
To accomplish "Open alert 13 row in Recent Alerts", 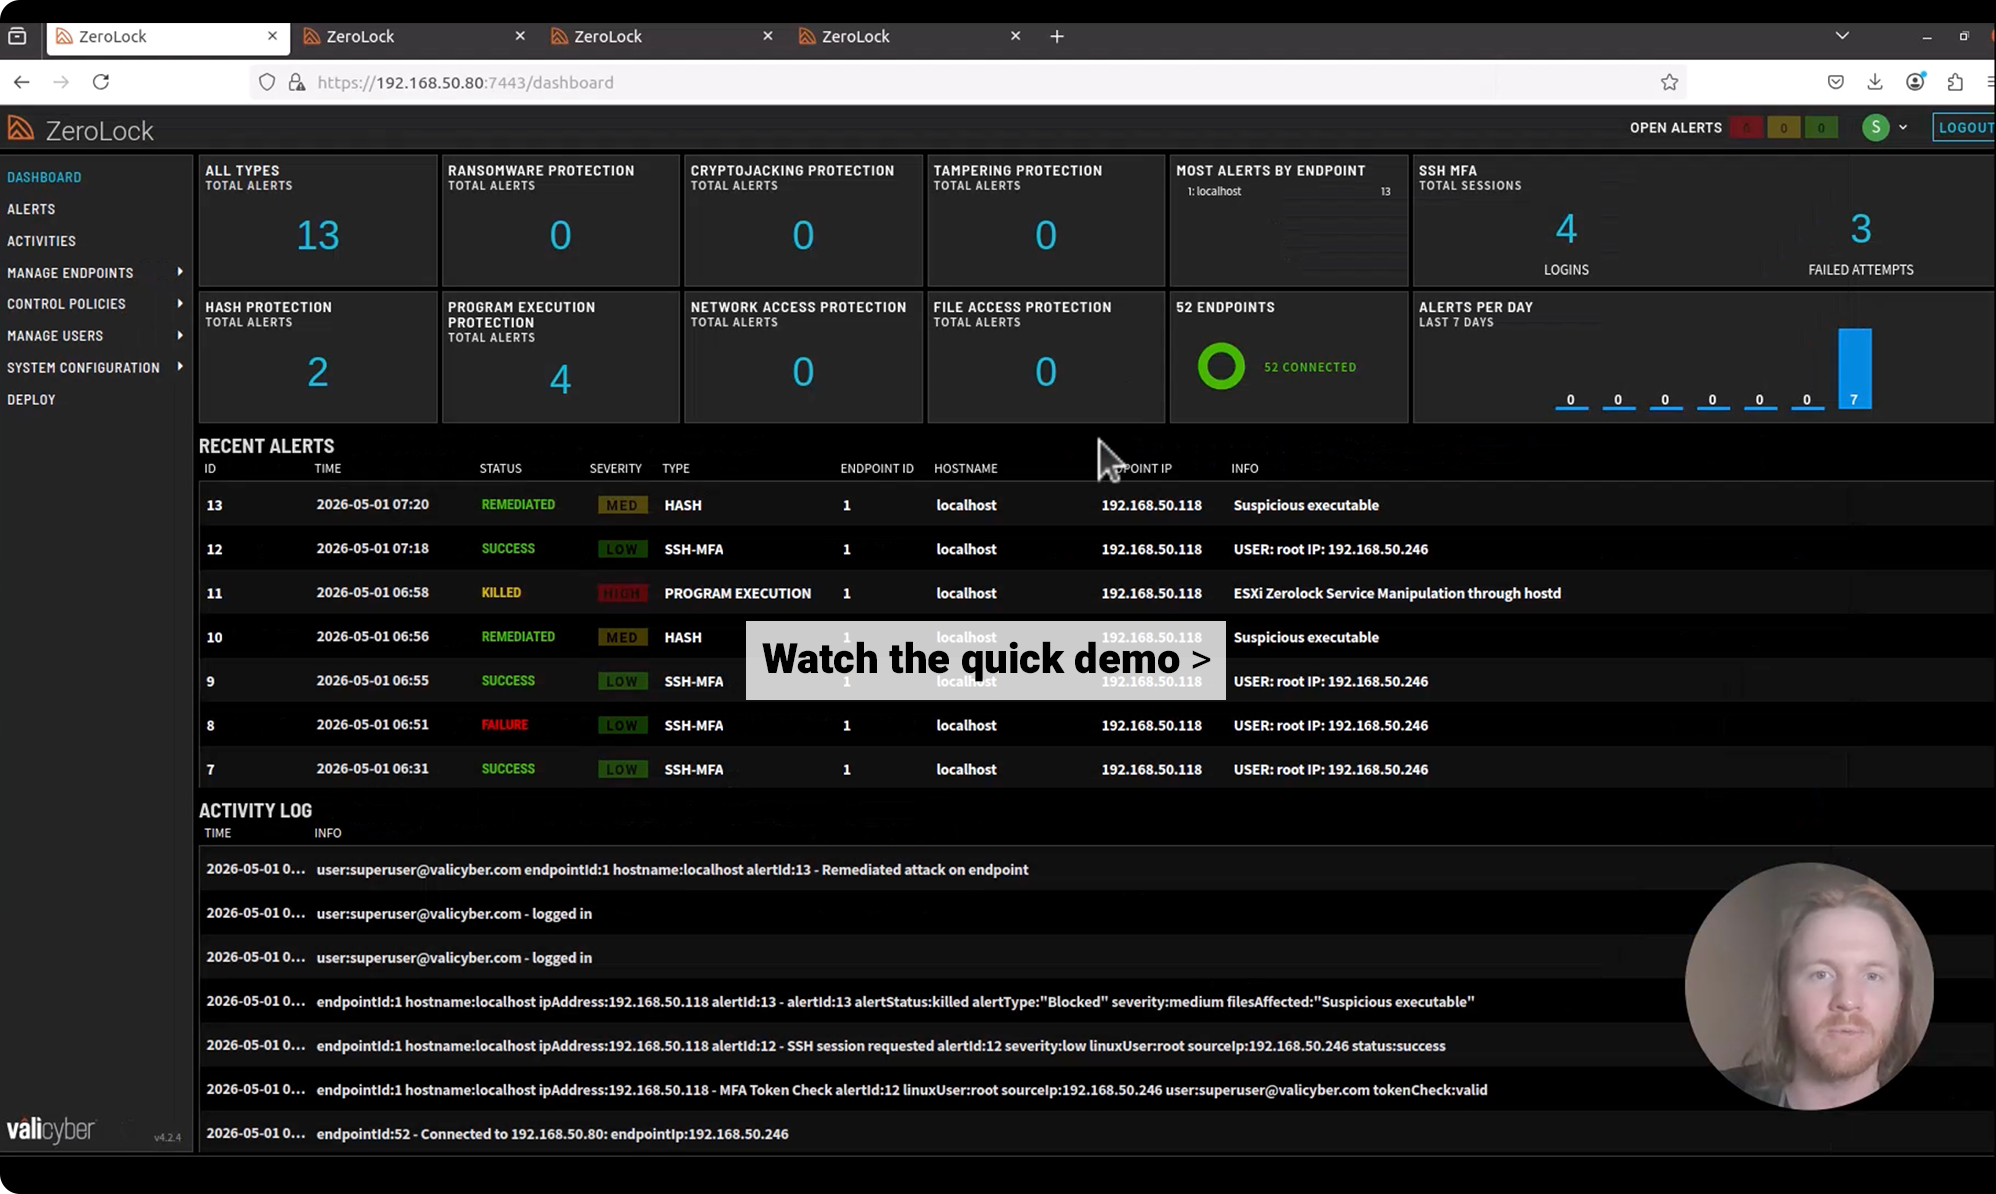I will 1097,505.
